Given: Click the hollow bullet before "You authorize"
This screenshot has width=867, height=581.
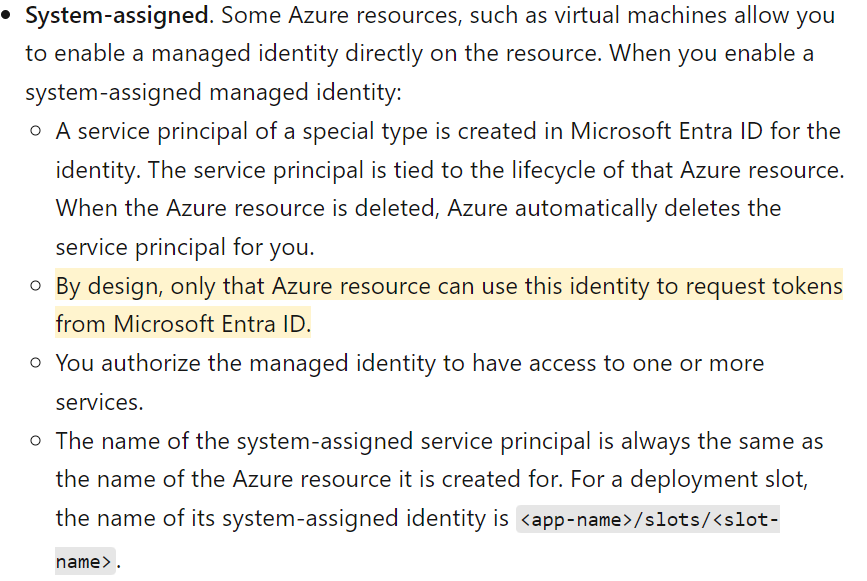Looking at the screenshot, I should pyautogui.click(x=36, y=364).
